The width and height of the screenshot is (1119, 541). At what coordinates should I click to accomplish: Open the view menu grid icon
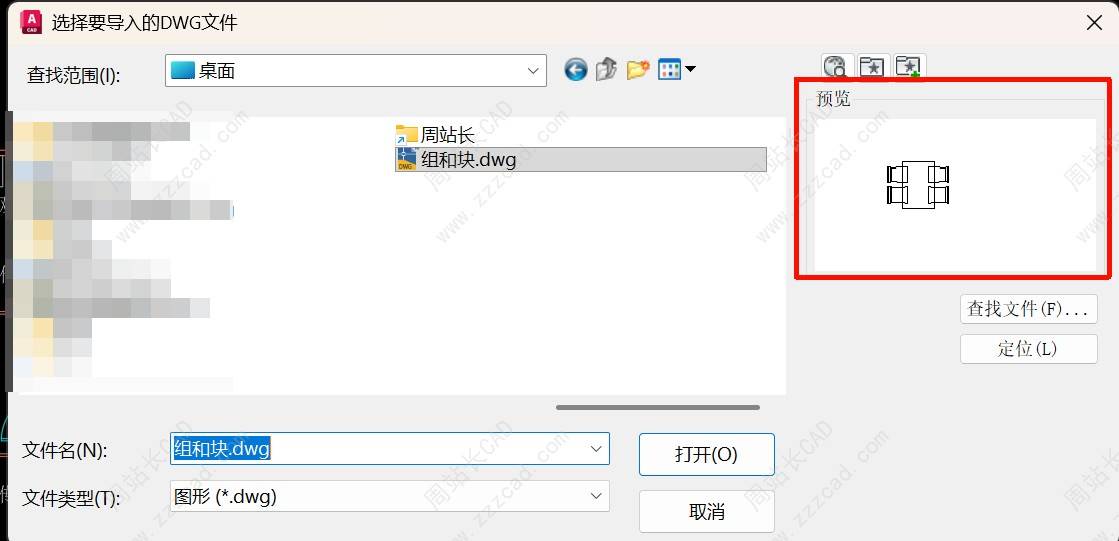[x=669, y=69]
